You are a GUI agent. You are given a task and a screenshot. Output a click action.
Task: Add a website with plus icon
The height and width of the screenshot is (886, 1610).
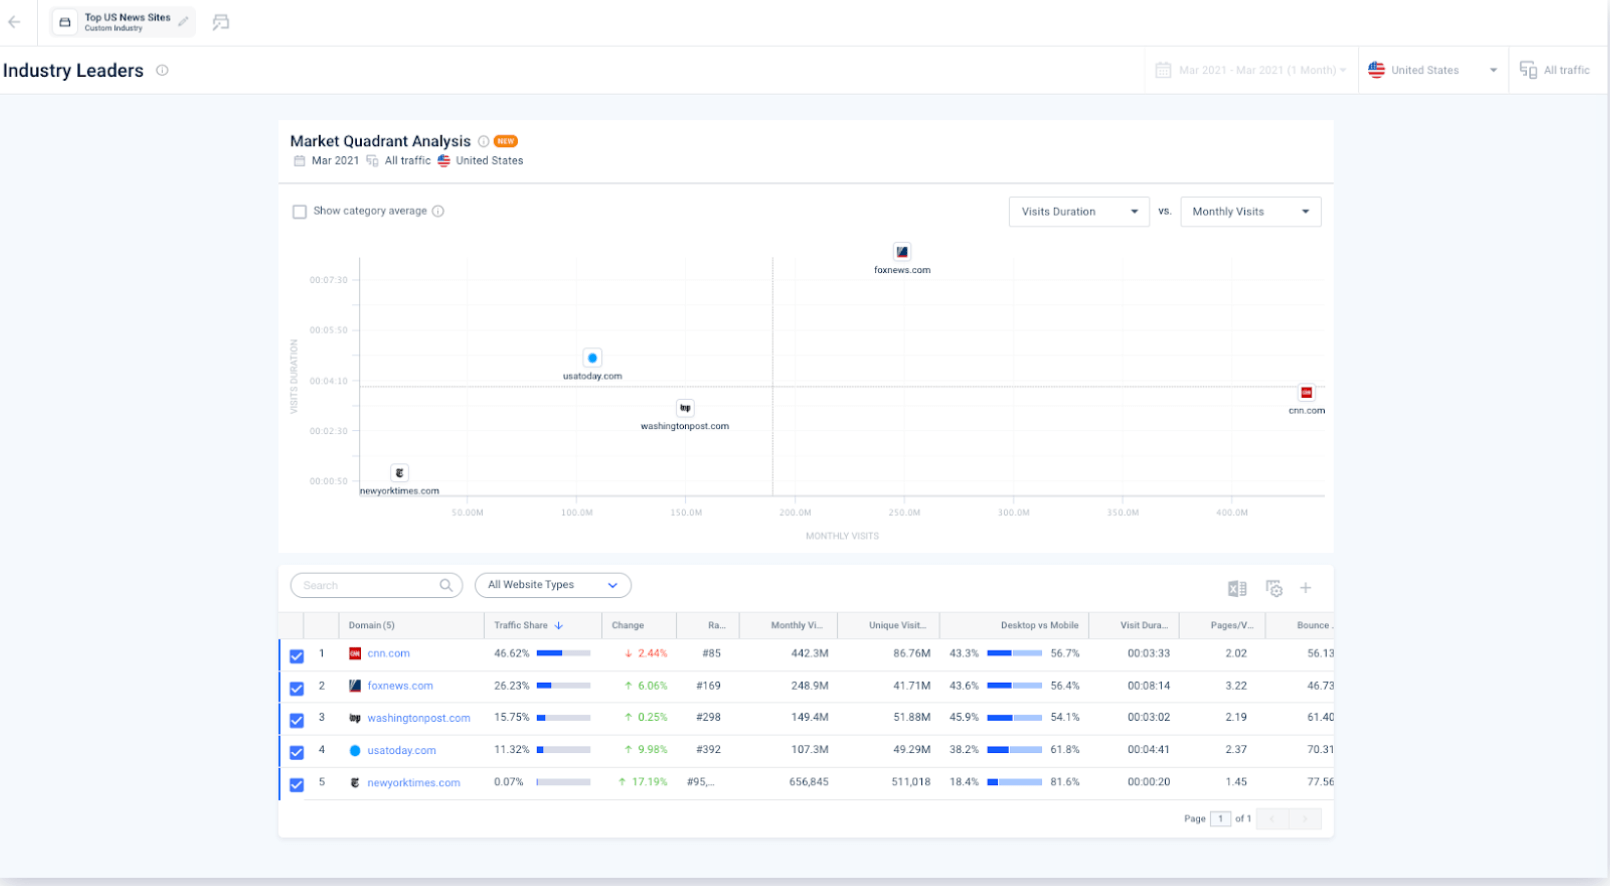click(x=1305, y=588)
